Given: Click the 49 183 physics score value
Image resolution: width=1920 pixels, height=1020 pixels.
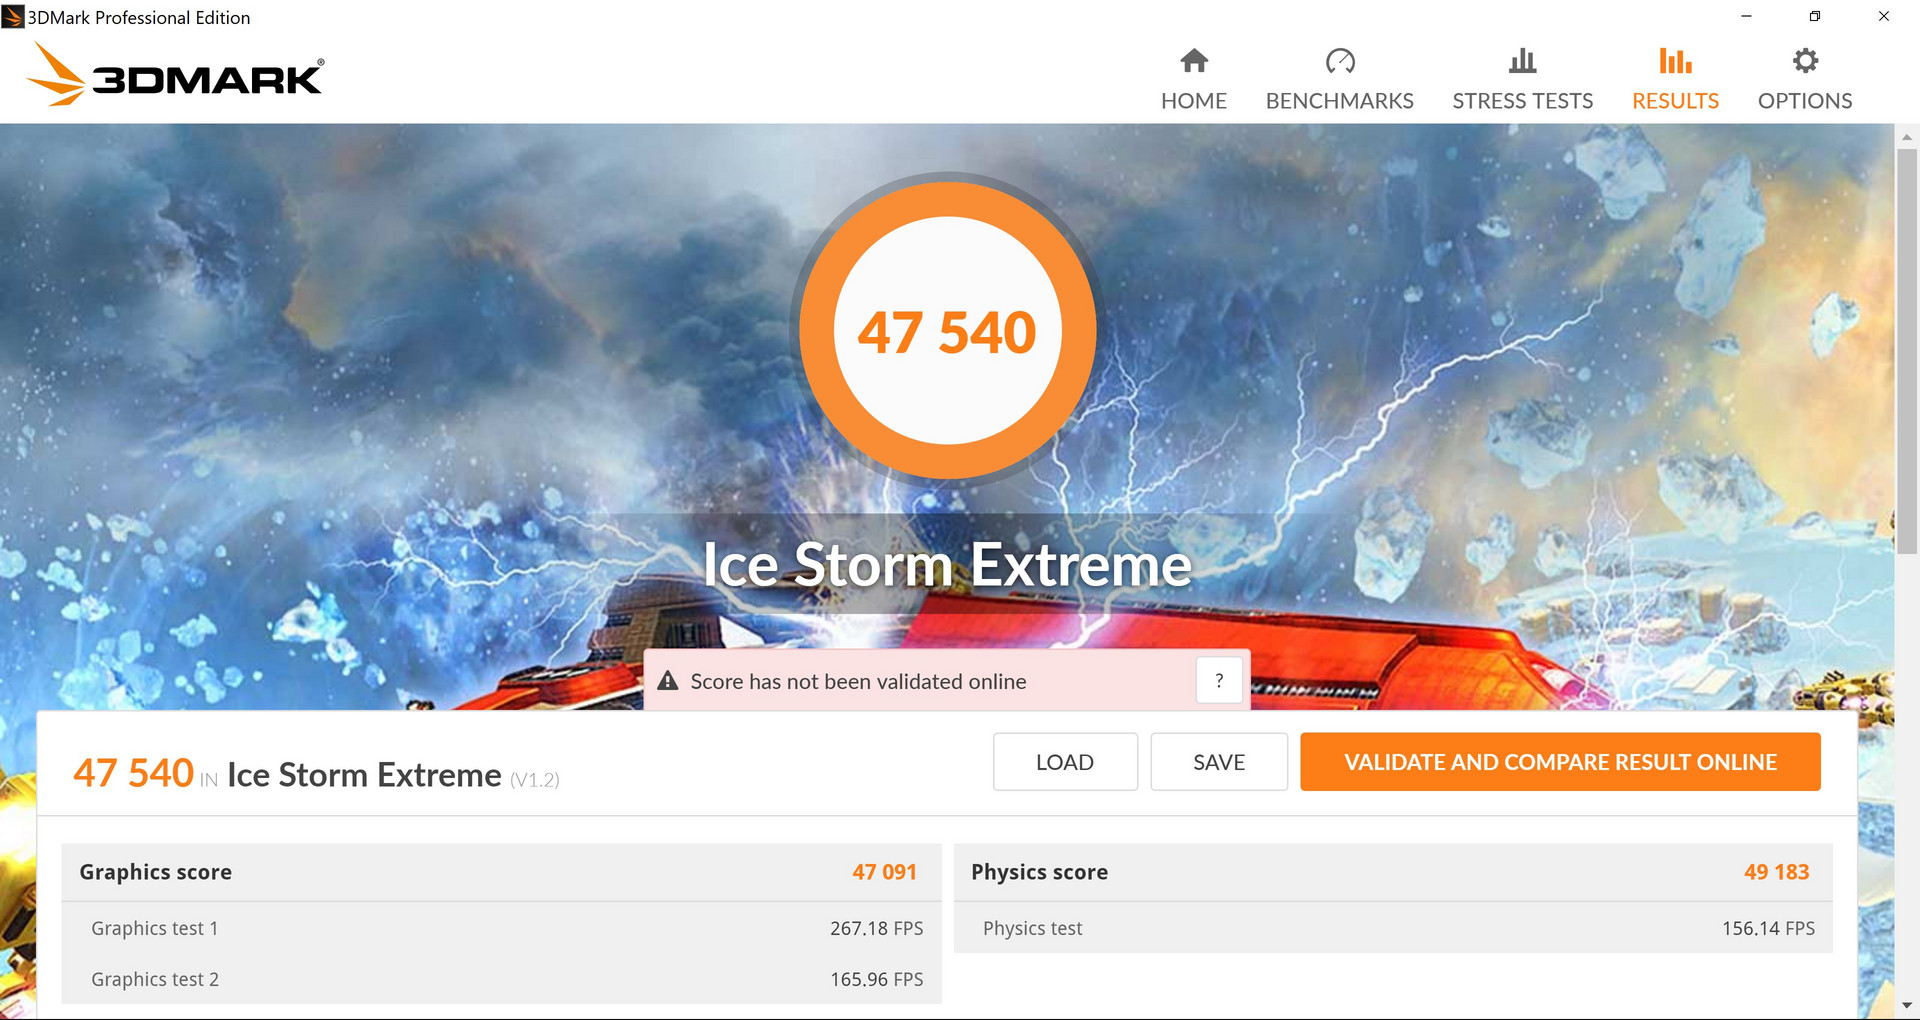Looking at the screenshot, I should 1776,872.
